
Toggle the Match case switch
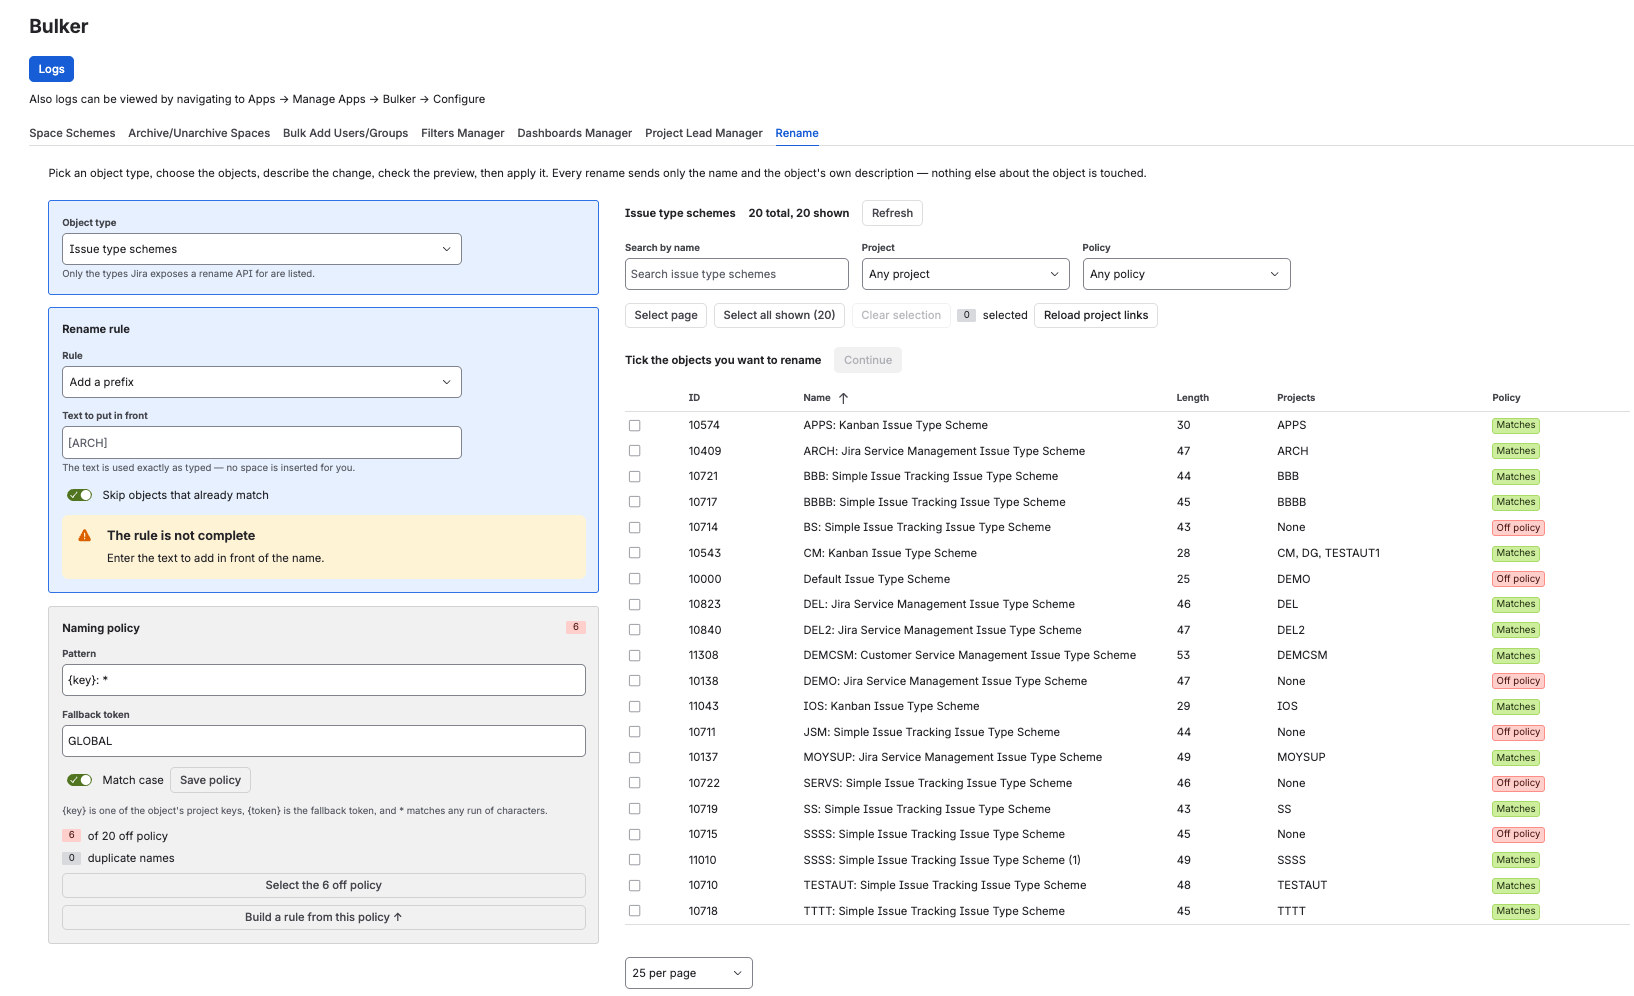[79, 780]
